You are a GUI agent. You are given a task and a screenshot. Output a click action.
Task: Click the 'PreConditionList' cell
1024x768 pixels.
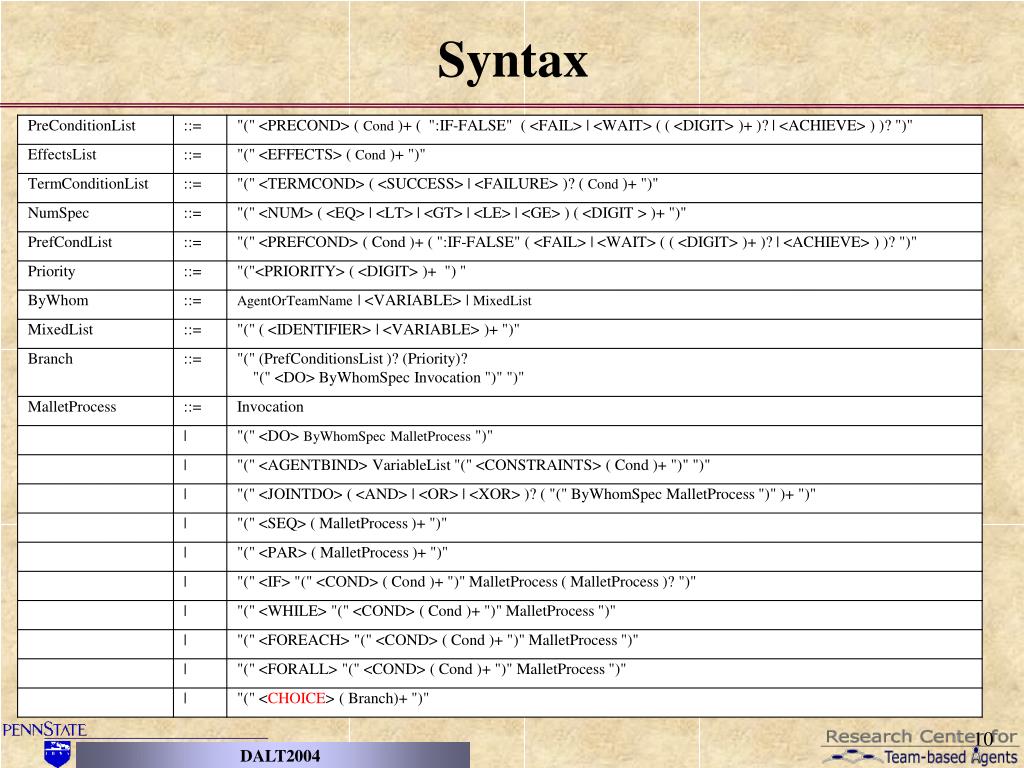[x=95, y=130]
